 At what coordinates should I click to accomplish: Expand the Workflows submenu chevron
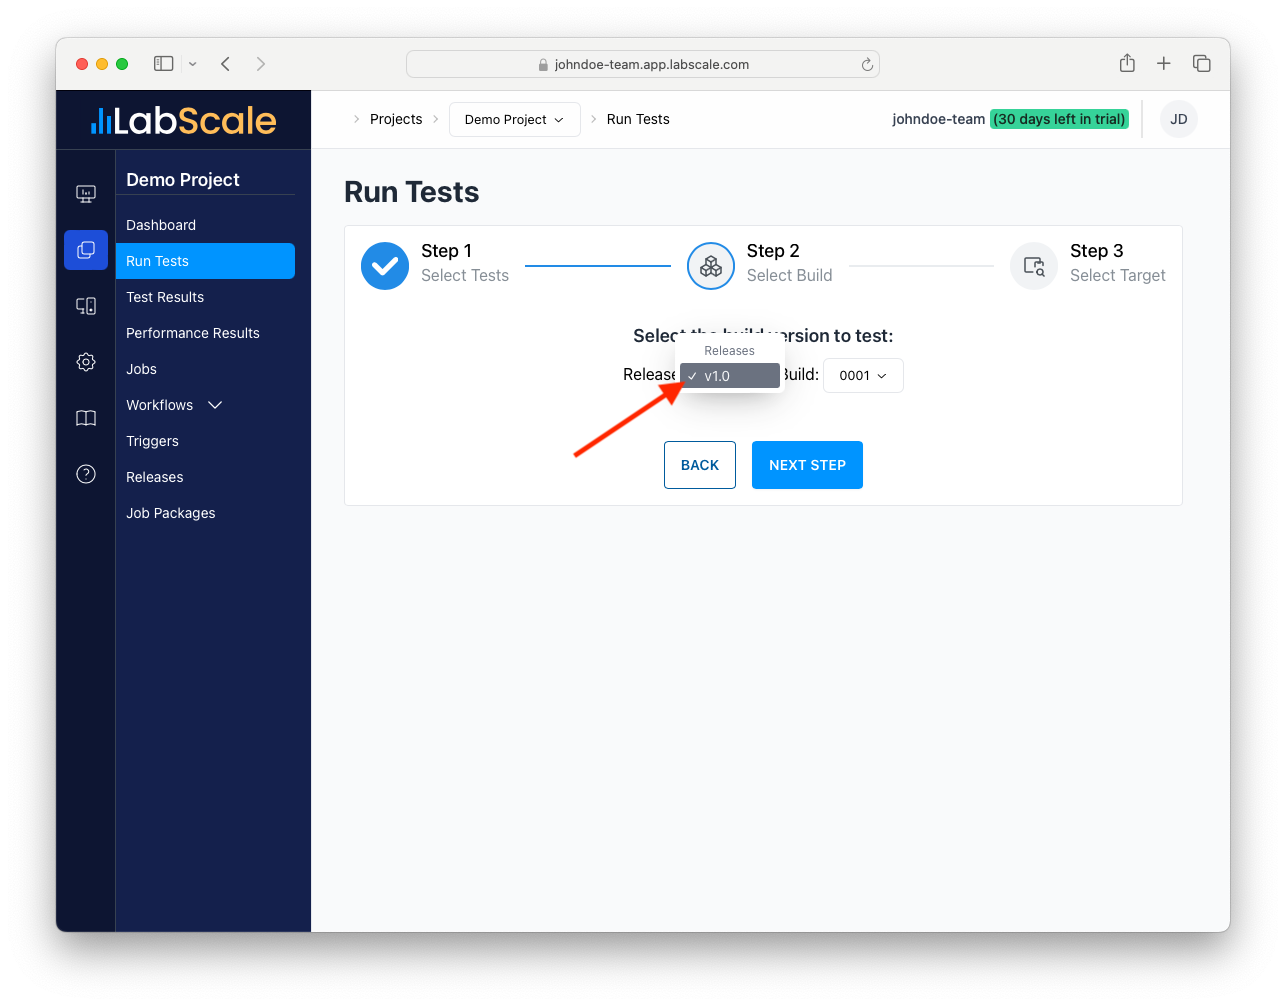pyautogui.click(x=215, y=405)
